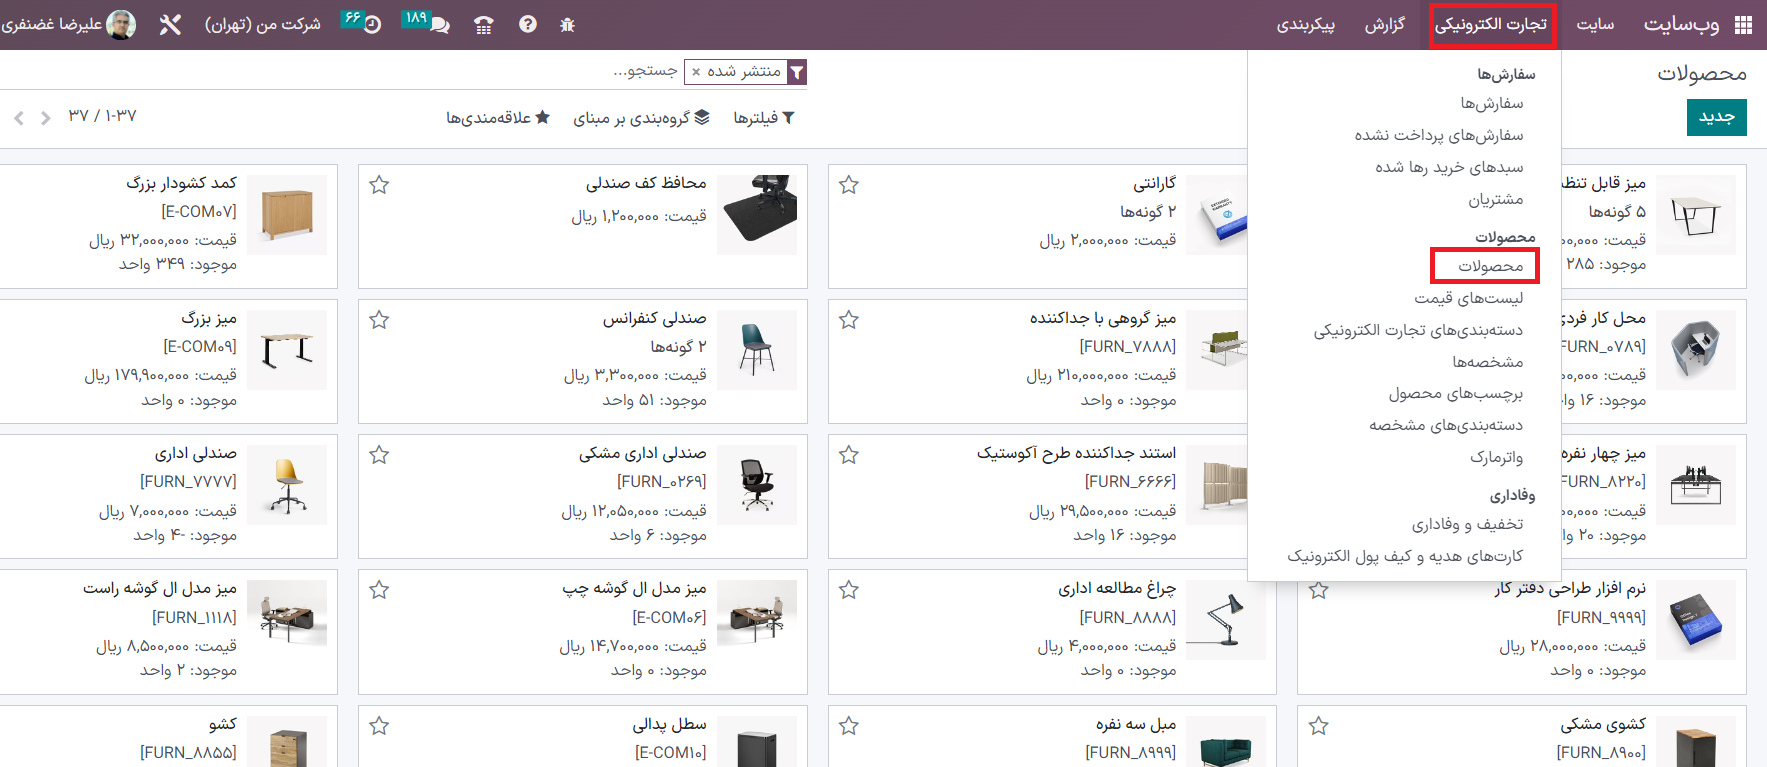Image resolution: width=1767 pixels, height=767 pixels.
Task: Open the apps grid menu icon
Action: 1743,25
